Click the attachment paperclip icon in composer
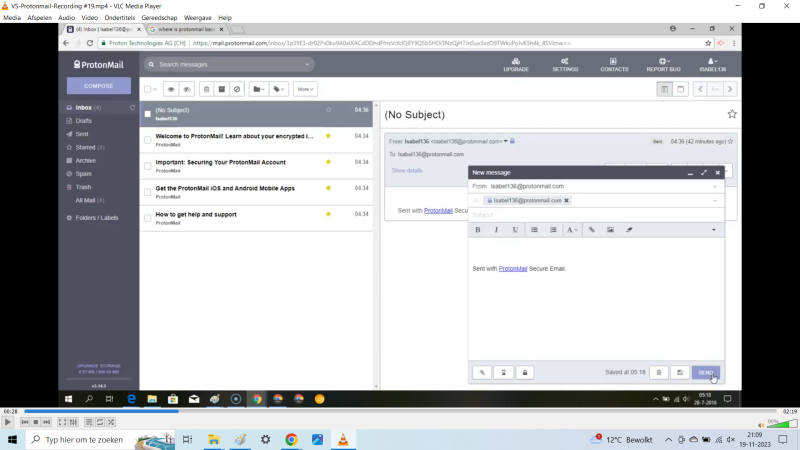The width and height of the screenshot is (800, 450). click(481, 372)
